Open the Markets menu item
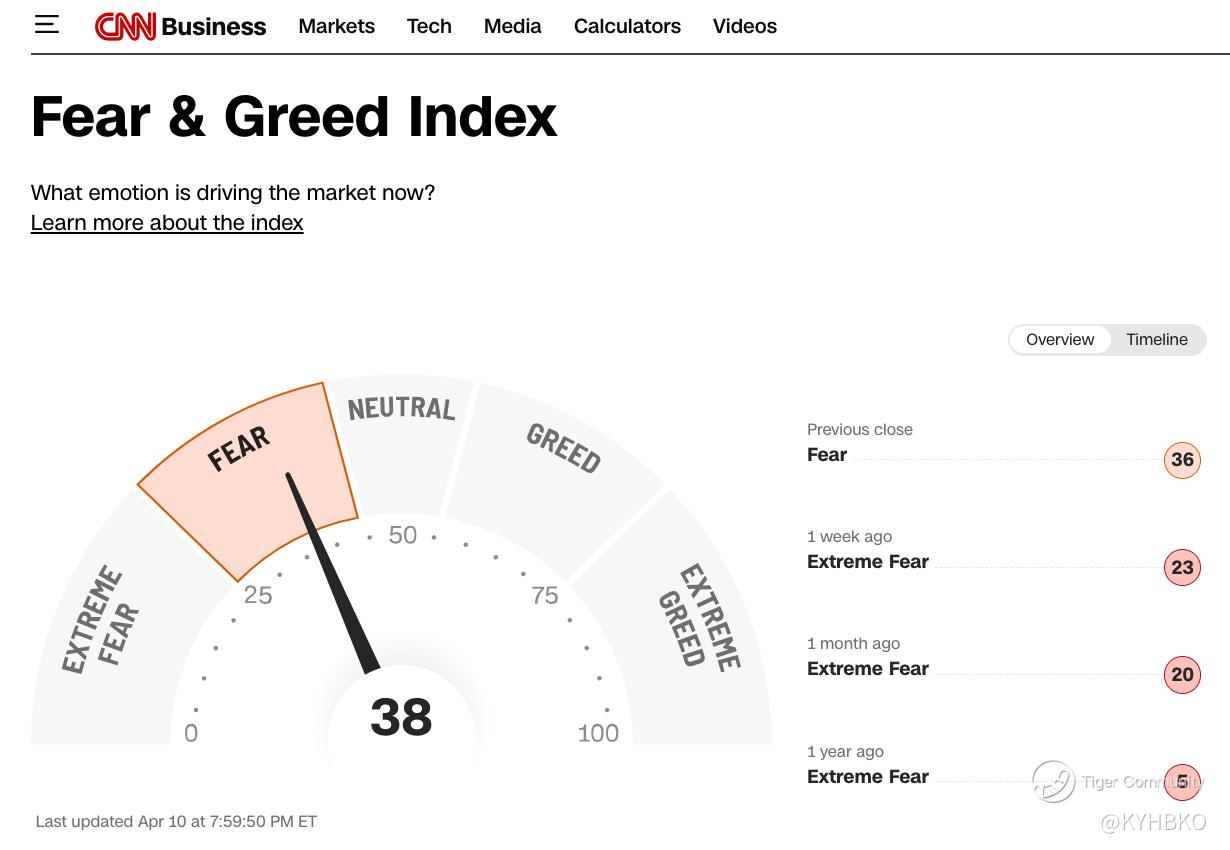Screen dimensions: 1230x850 [336, 26]
